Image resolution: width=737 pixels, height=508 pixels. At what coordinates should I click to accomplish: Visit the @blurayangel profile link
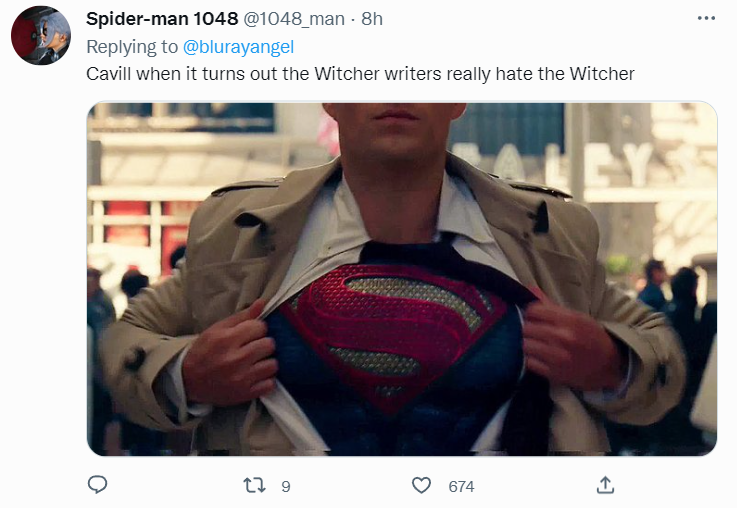[238, 47]
